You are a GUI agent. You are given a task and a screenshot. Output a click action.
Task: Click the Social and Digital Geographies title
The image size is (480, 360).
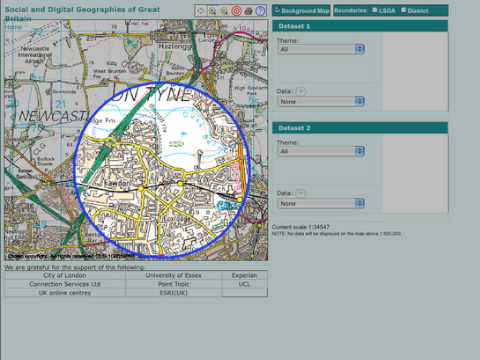point(82,13)
